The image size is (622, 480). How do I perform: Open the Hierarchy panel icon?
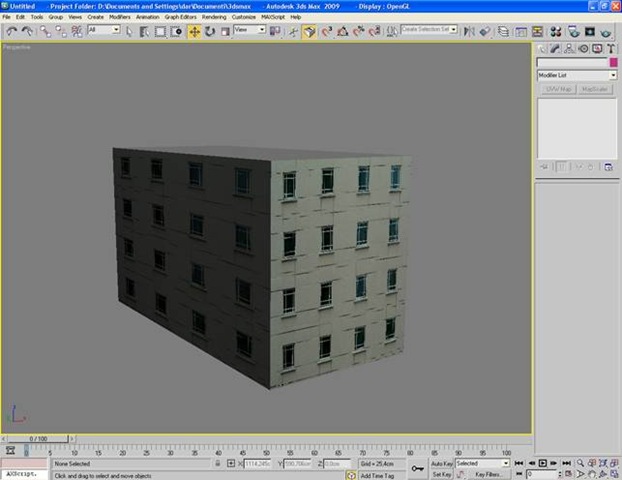tap(569, 47)
